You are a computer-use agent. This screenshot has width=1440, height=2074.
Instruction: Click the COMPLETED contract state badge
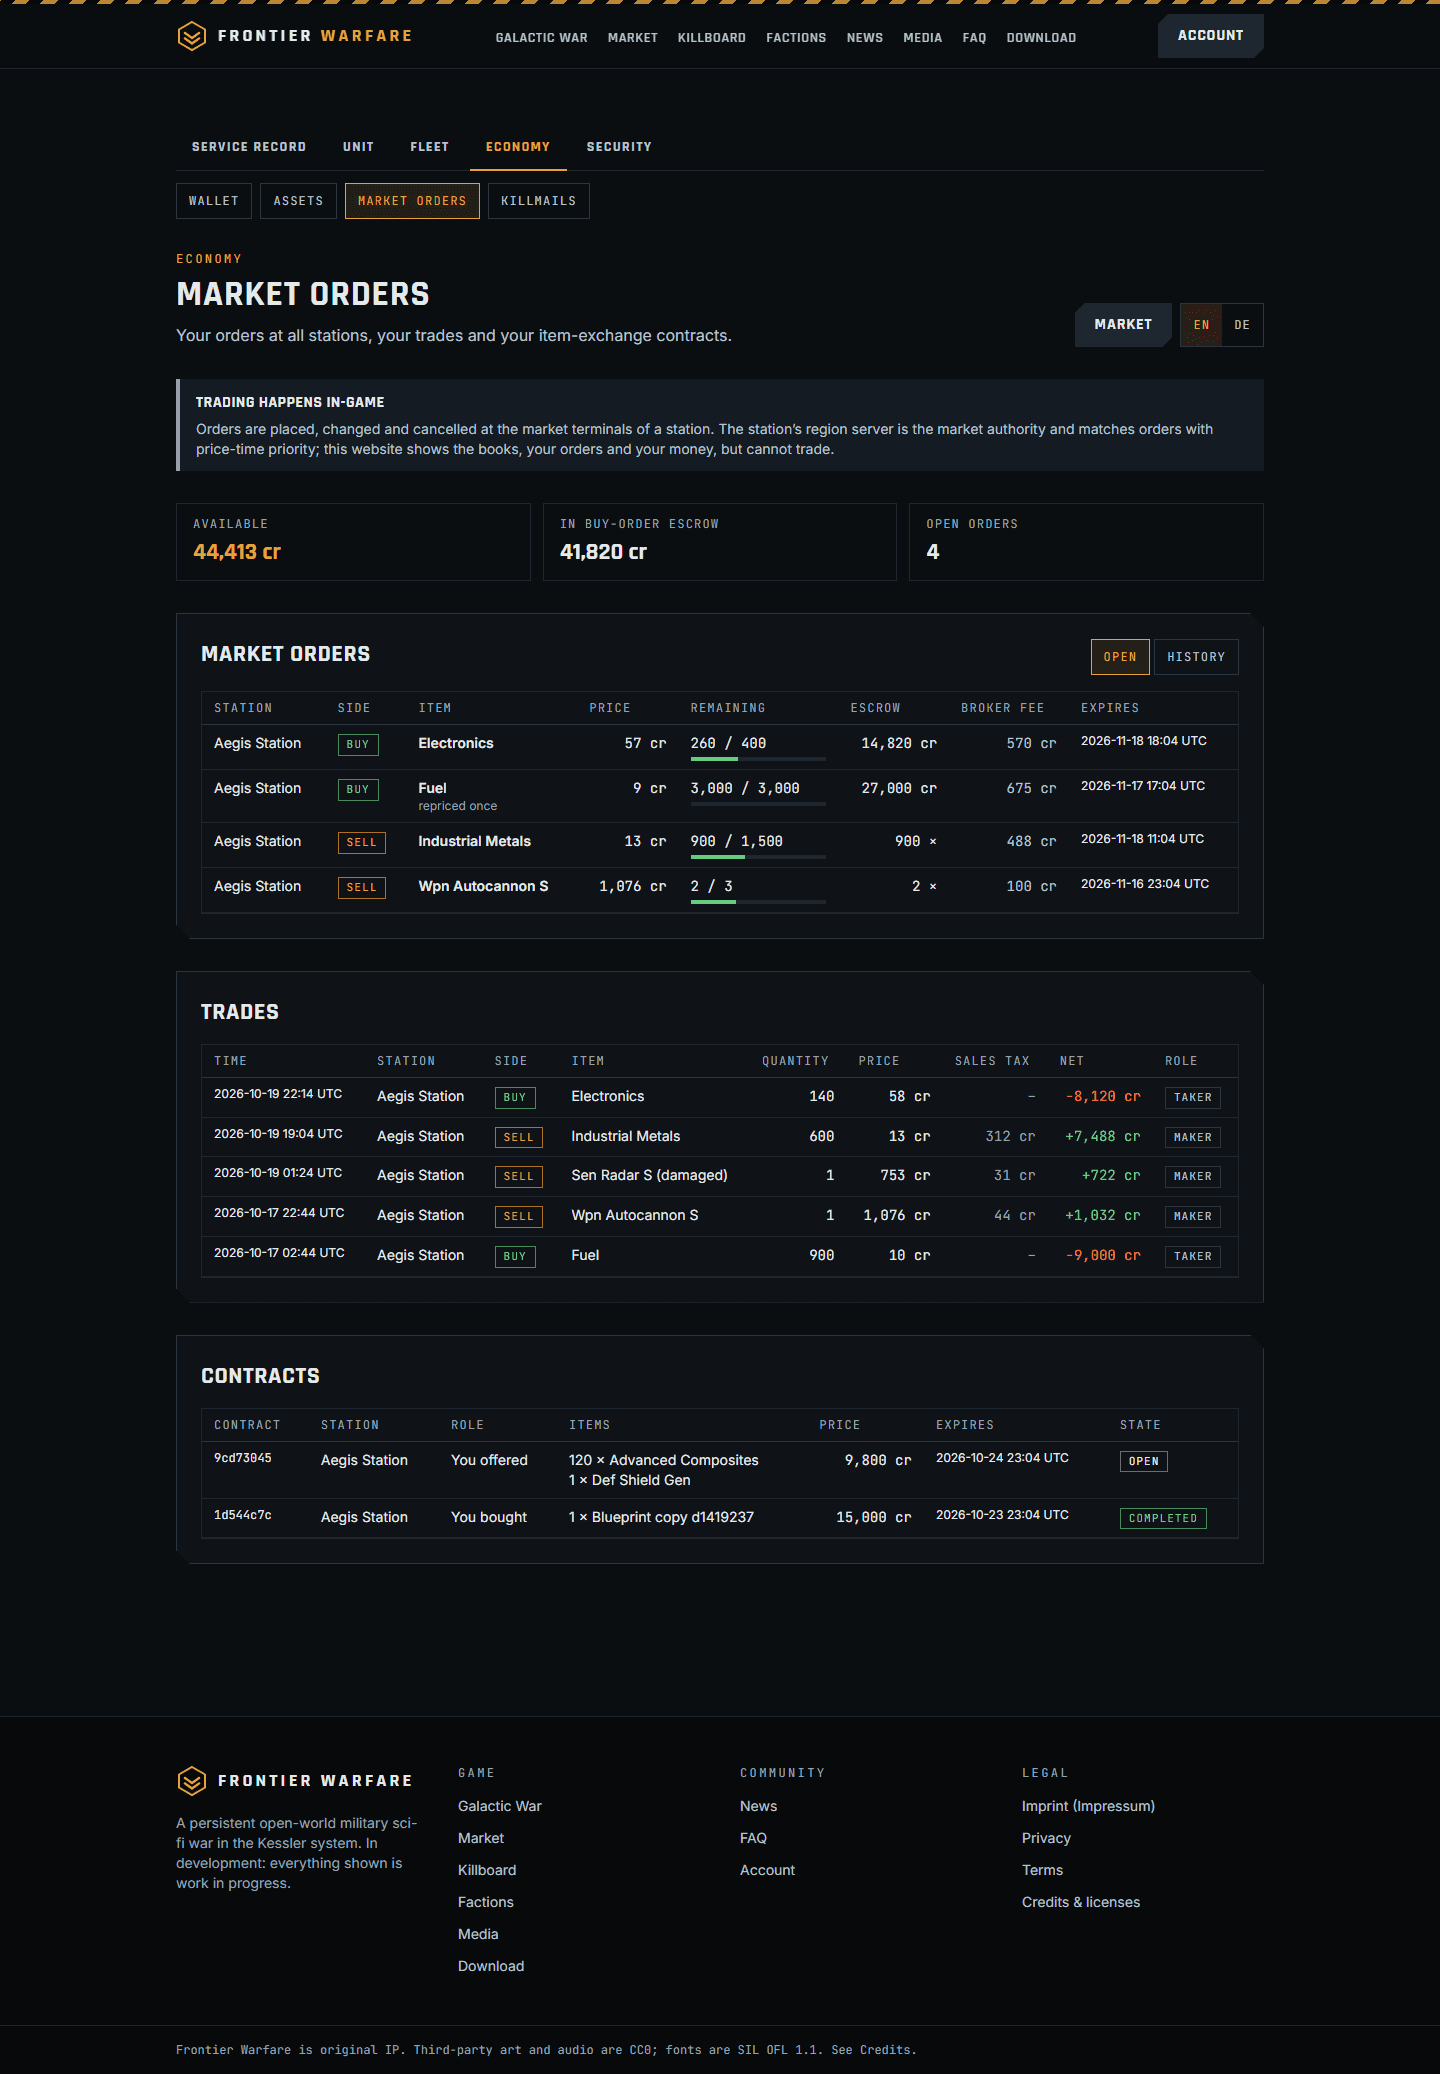(1163, 1518)
